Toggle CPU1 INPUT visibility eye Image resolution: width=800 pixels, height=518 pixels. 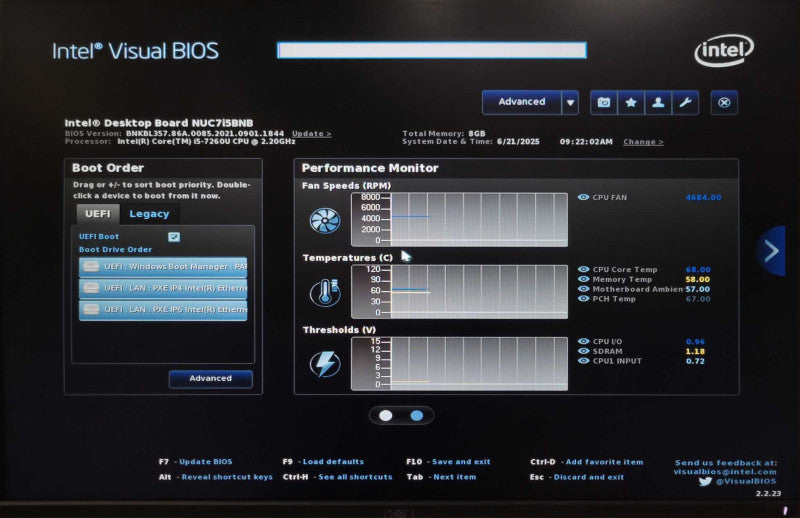[584, 361]
